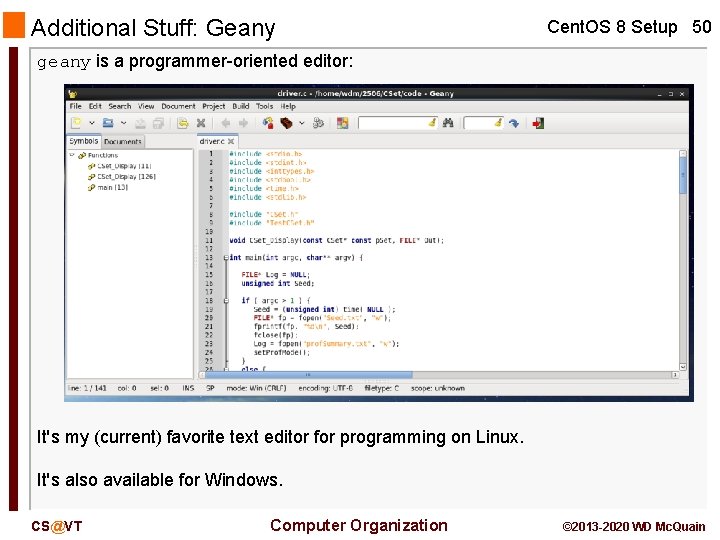720x540 pixels.
Task: Open the Edit menu
Action: [x=95, y=106]
